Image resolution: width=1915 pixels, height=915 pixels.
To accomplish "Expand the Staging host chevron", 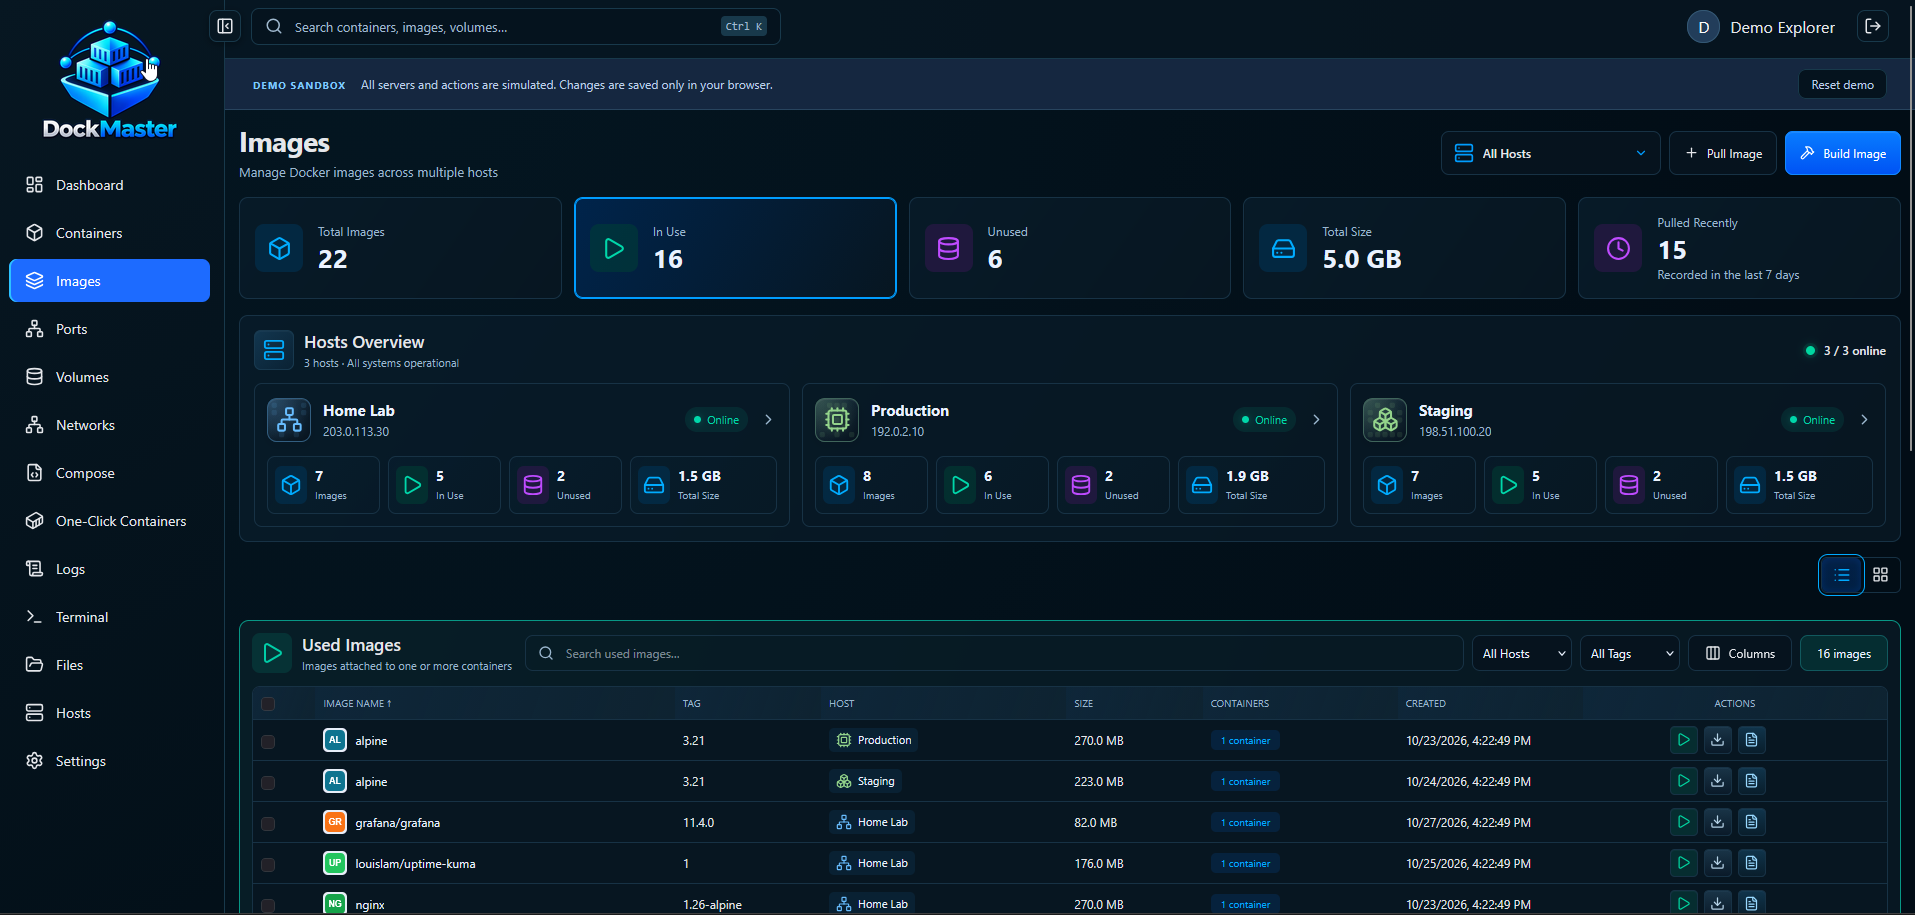I will click(x=1864, y=420).
